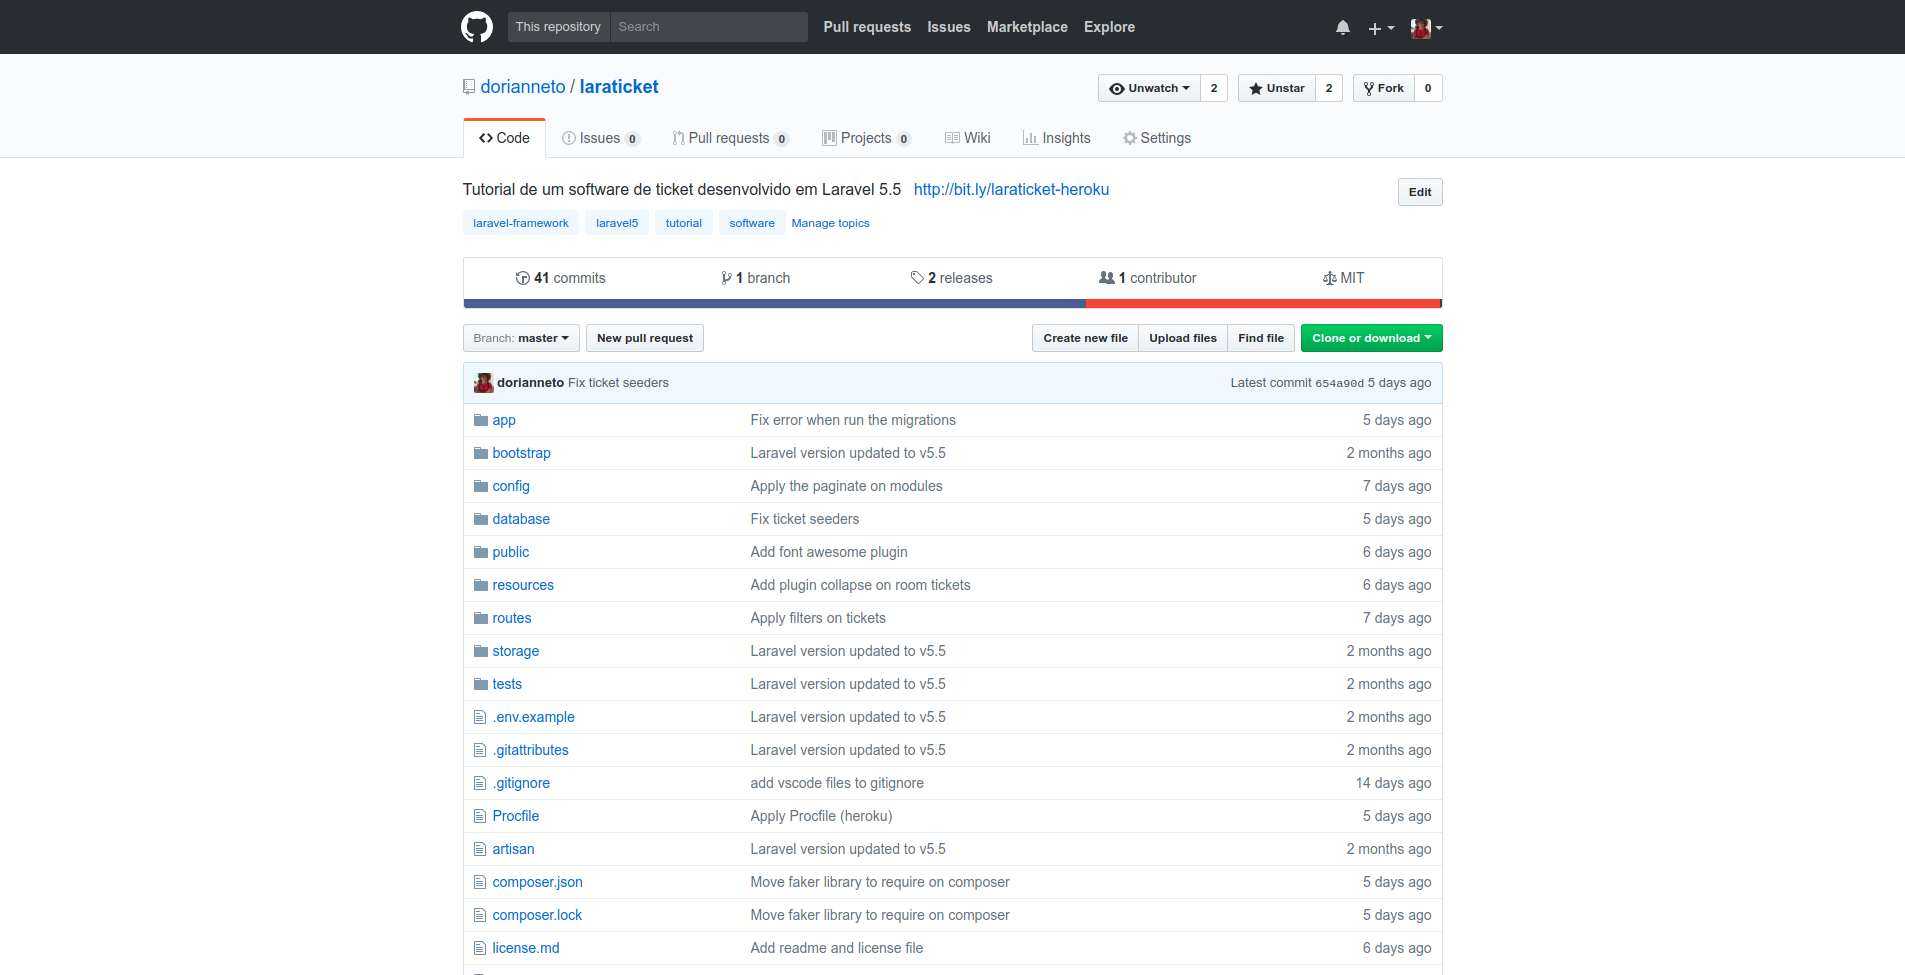
Task: Open the Settings tab
Action: pyautogui.click(x=1157, y=138)
